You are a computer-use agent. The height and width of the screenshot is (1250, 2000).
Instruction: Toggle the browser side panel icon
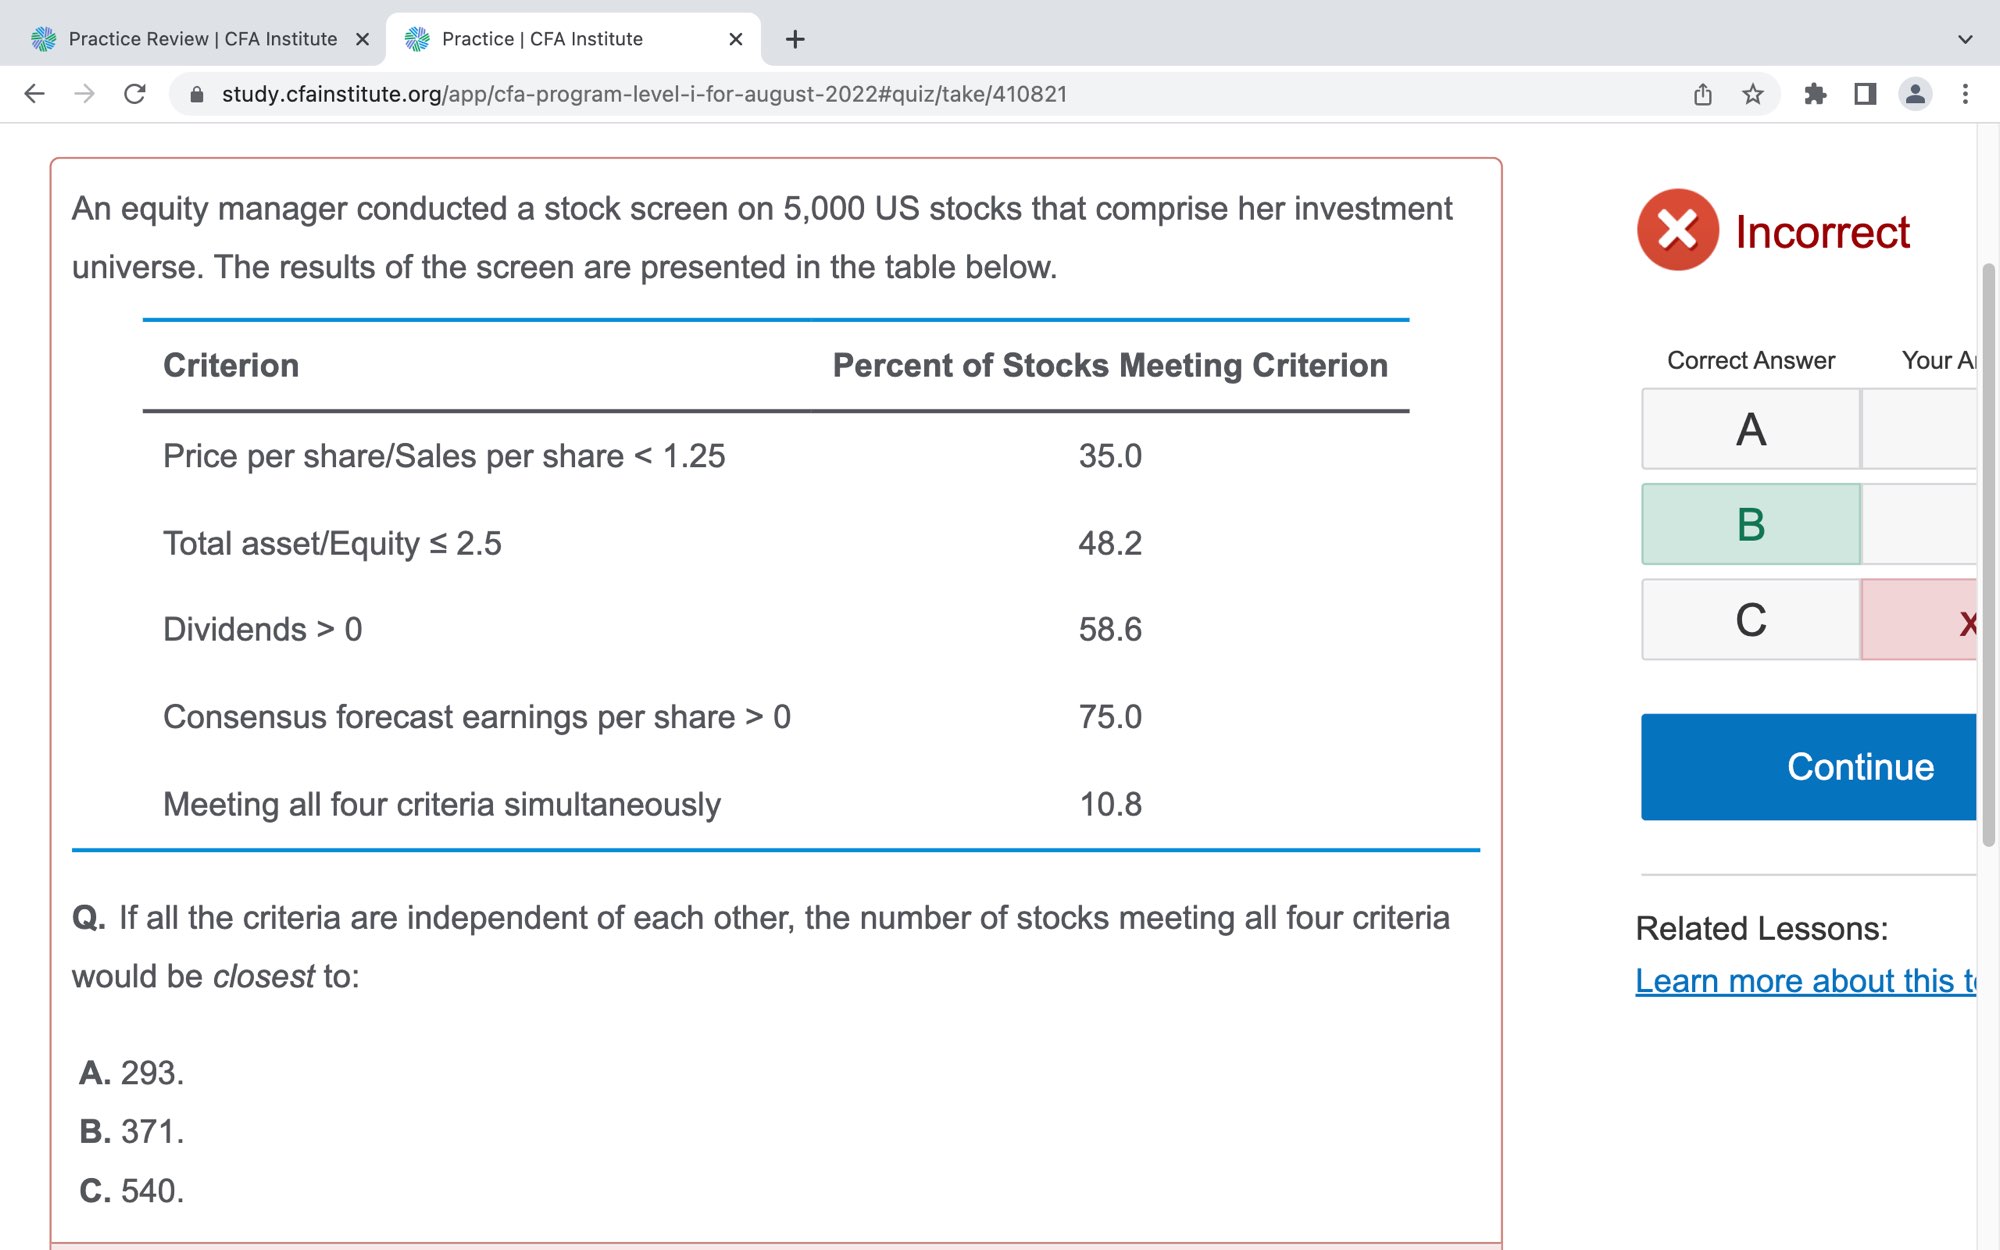[1865, 94]
